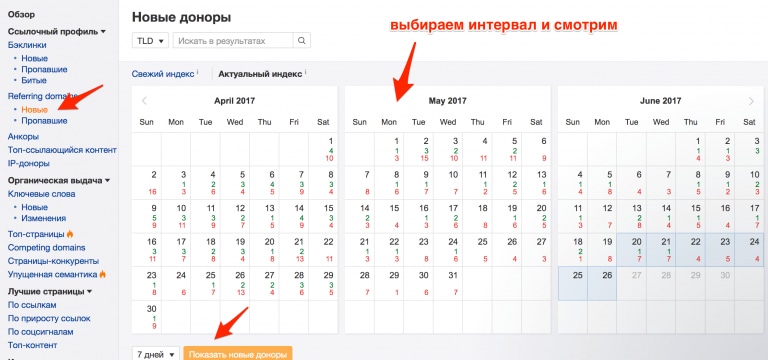The image size is (768, 360).
Task: Go to next month arrow
Action: [751, 101]
